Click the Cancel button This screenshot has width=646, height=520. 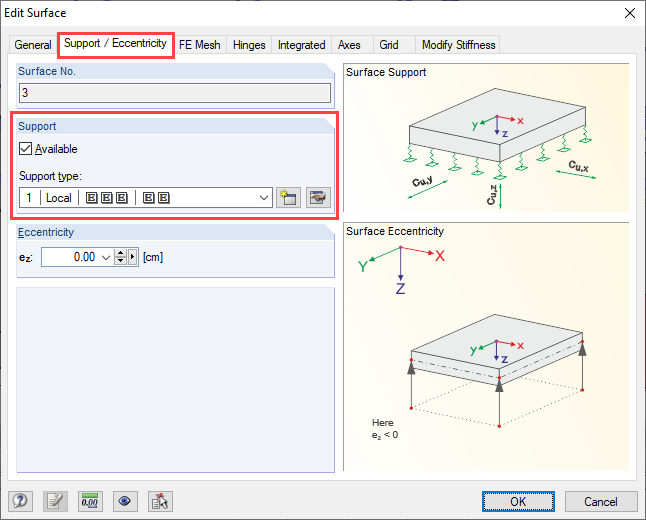(x=600, y=501)
